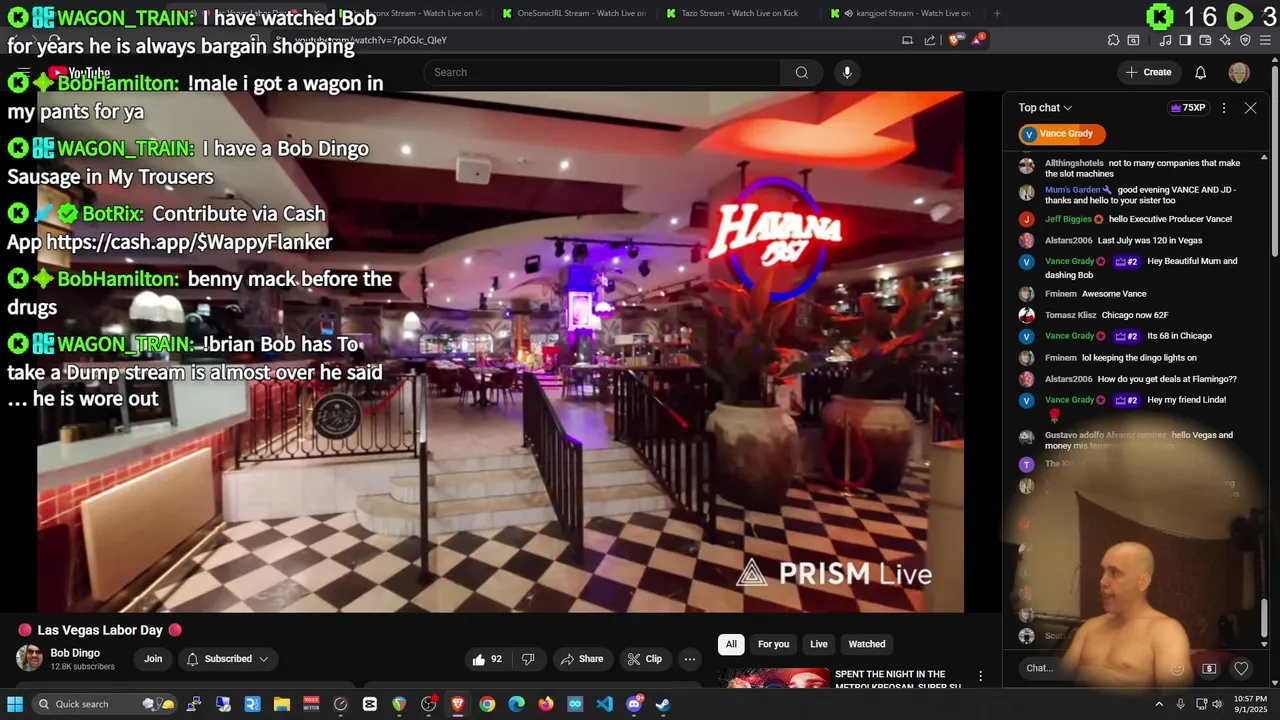Open Steam from taskbar
The height and width of the screenshot is (720, 1280).
coord(662,704)
